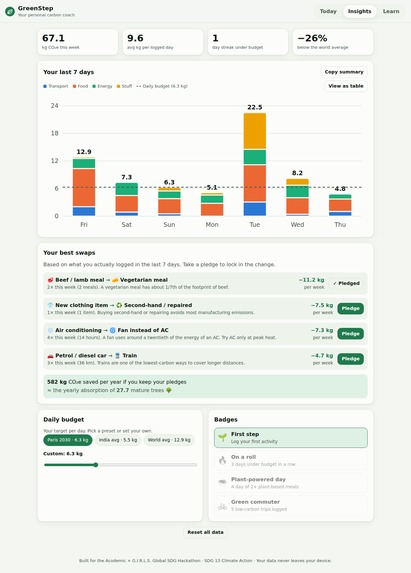Click the Daily budget legend dashed entry
The width and height of the screenshot is (411, 573).
click(x=162, y=86)
